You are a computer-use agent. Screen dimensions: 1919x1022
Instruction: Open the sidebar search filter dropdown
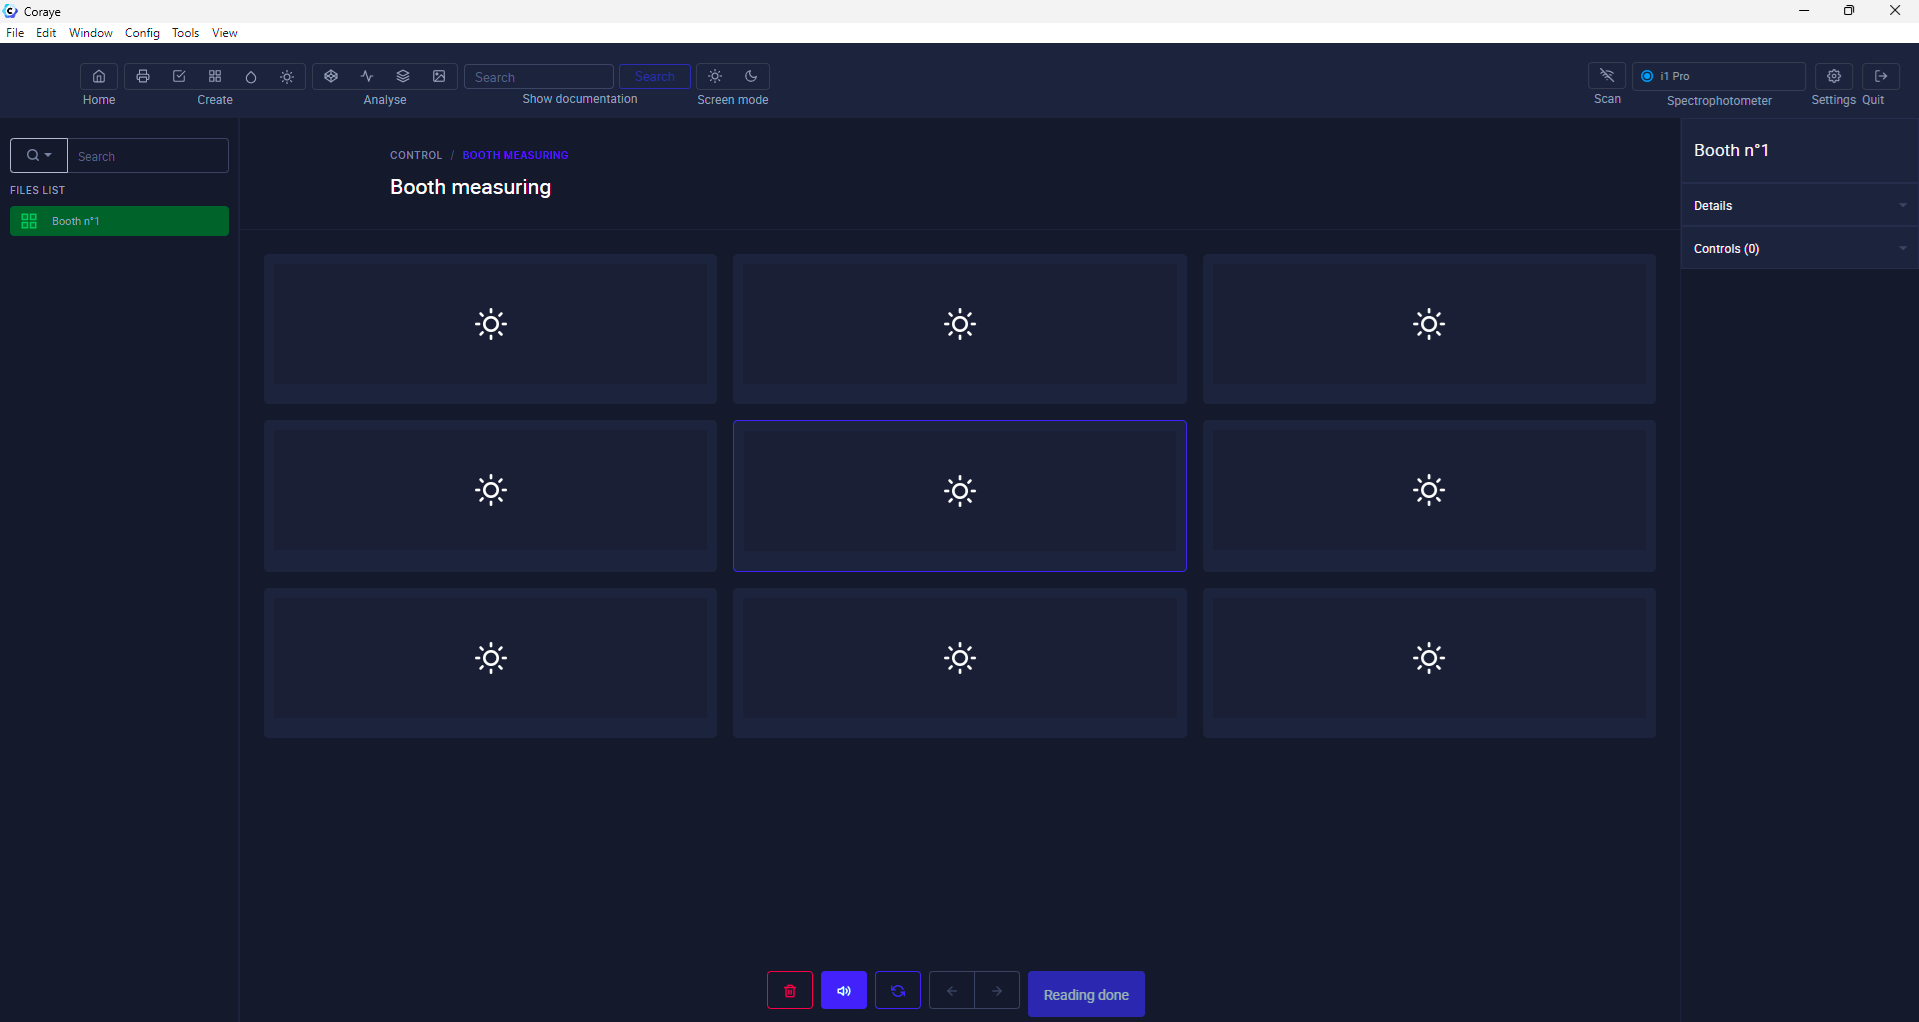(39, 156)
